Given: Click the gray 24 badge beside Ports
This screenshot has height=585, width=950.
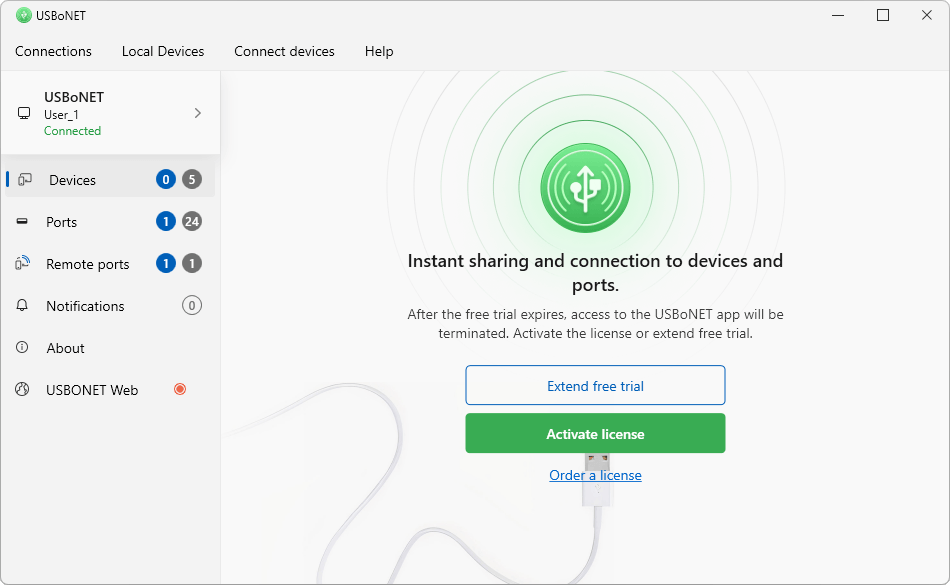Looking at the screenshot, I should 192,222.
